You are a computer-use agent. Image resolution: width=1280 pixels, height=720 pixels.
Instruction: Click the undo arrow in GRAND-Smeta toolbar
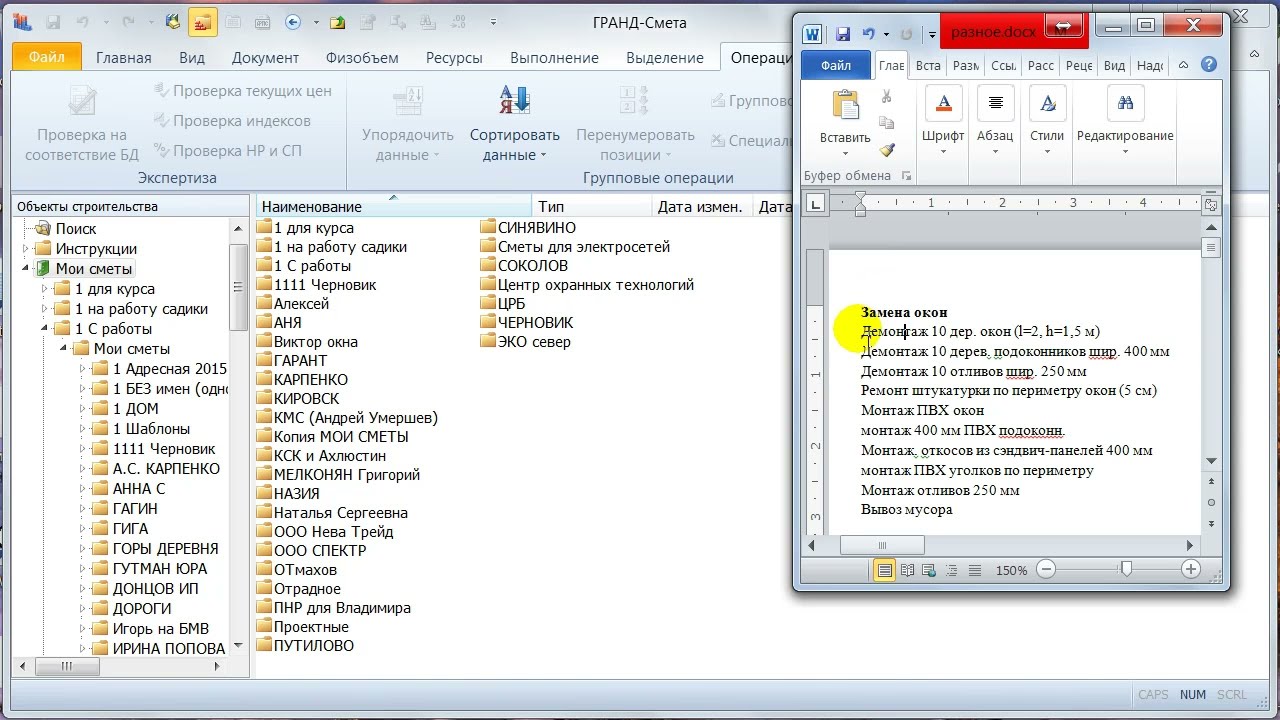click(x=83, y=21)
